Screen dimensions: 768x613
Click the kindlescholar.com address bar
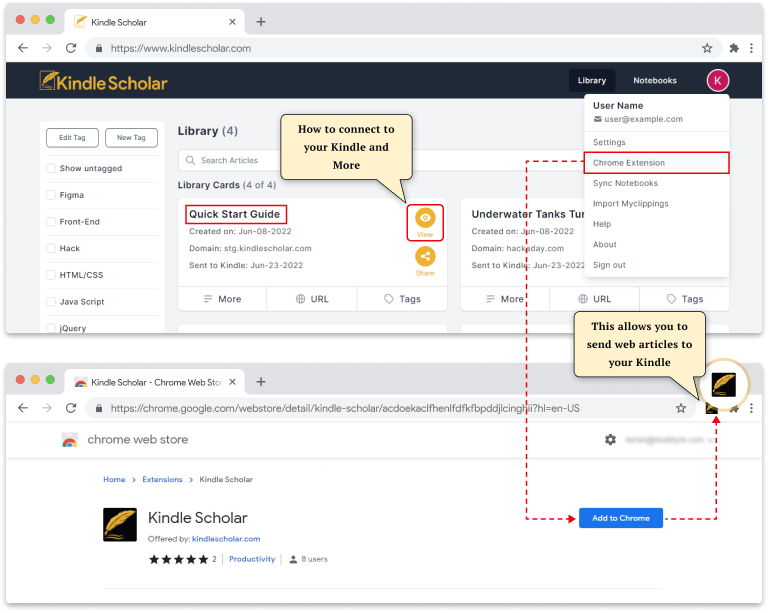pos(404,48)
